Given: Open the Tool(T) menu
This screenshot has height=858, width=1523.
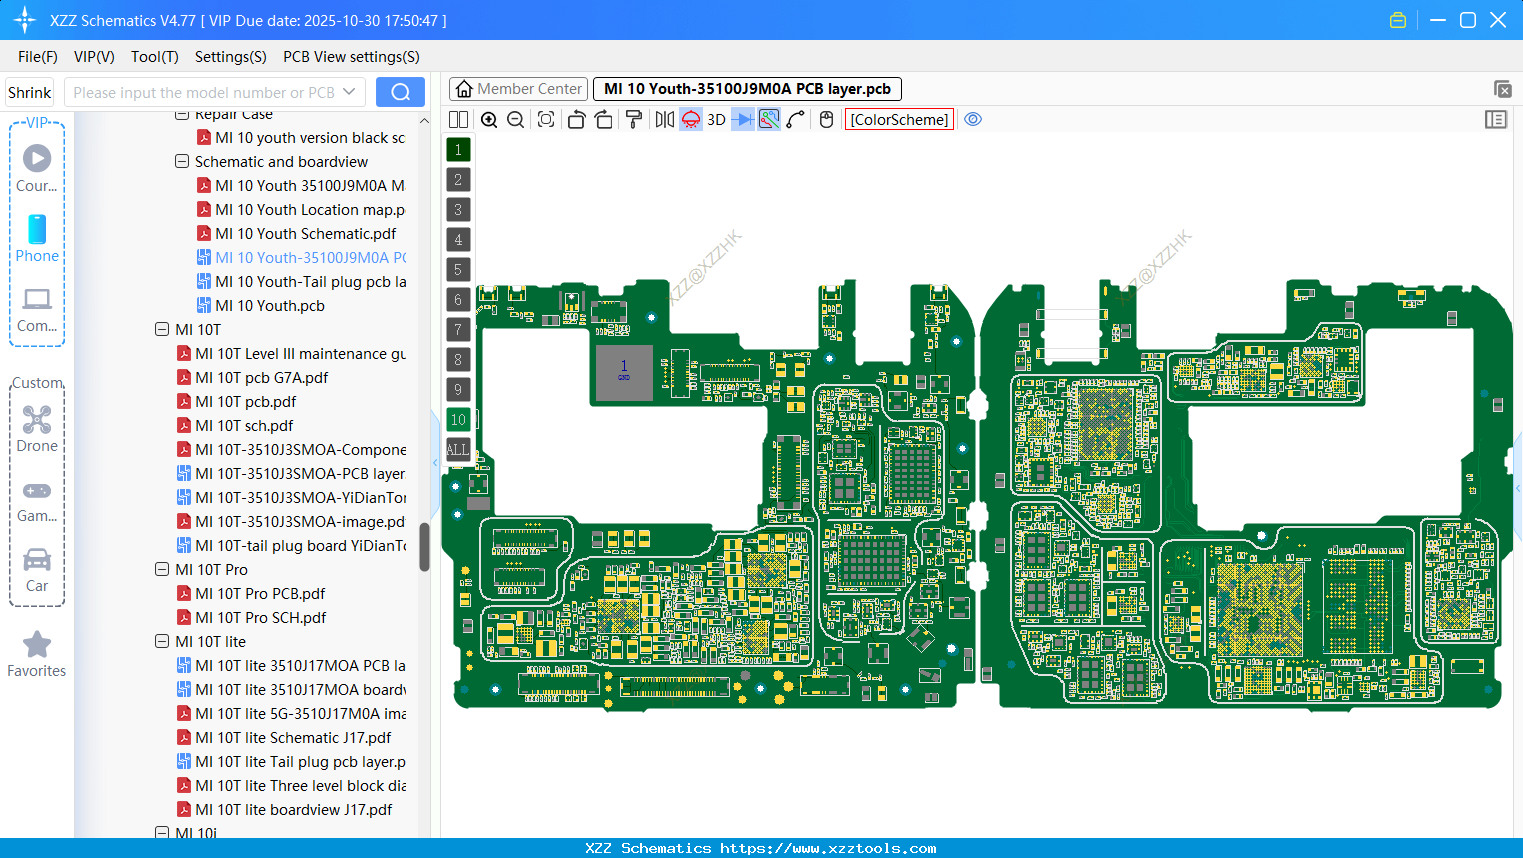Looking at the screenshot, I should coord(154,57).
